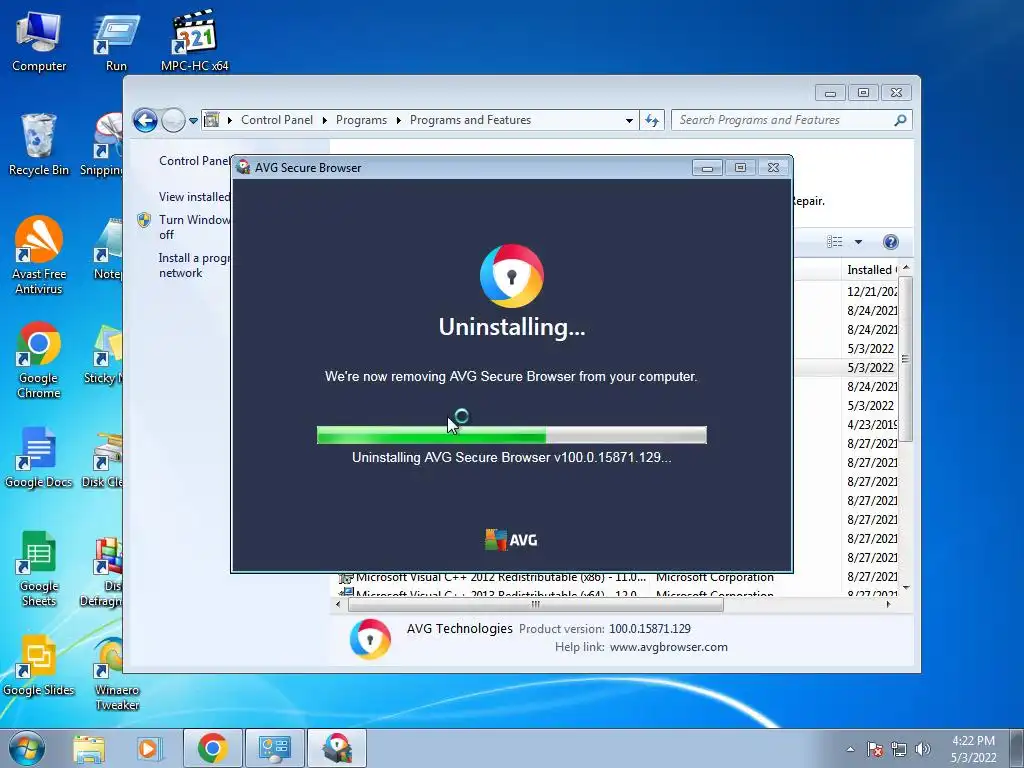Launch Winaero Tweaker shortcut
Image resolution: width=1024 pixels, height=768 pixels.
pos(116,673)
